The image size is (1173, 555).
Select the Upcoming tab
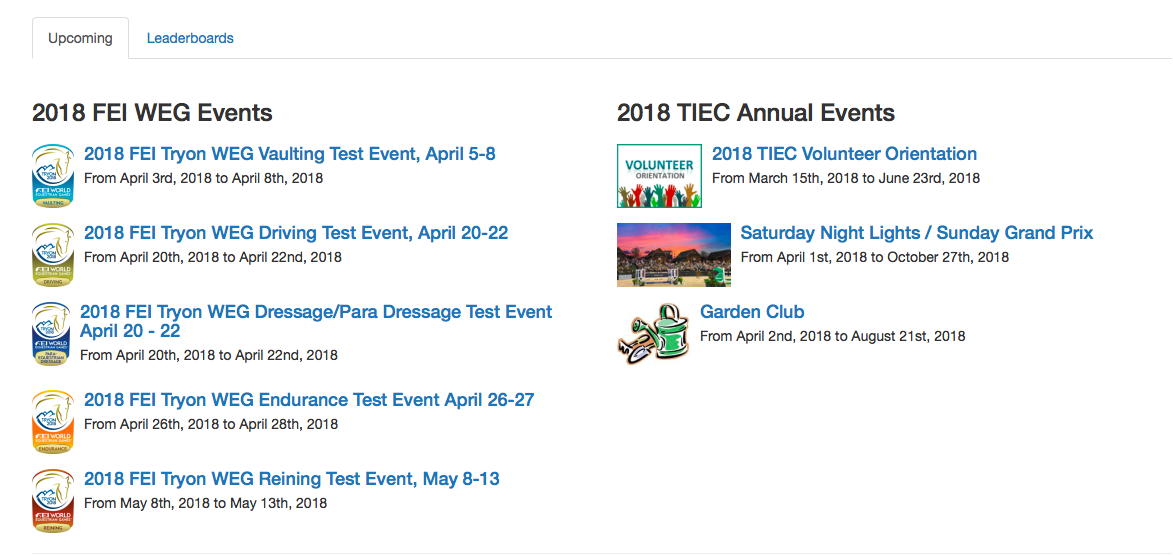pyautogui.click(x=80, y=38)
